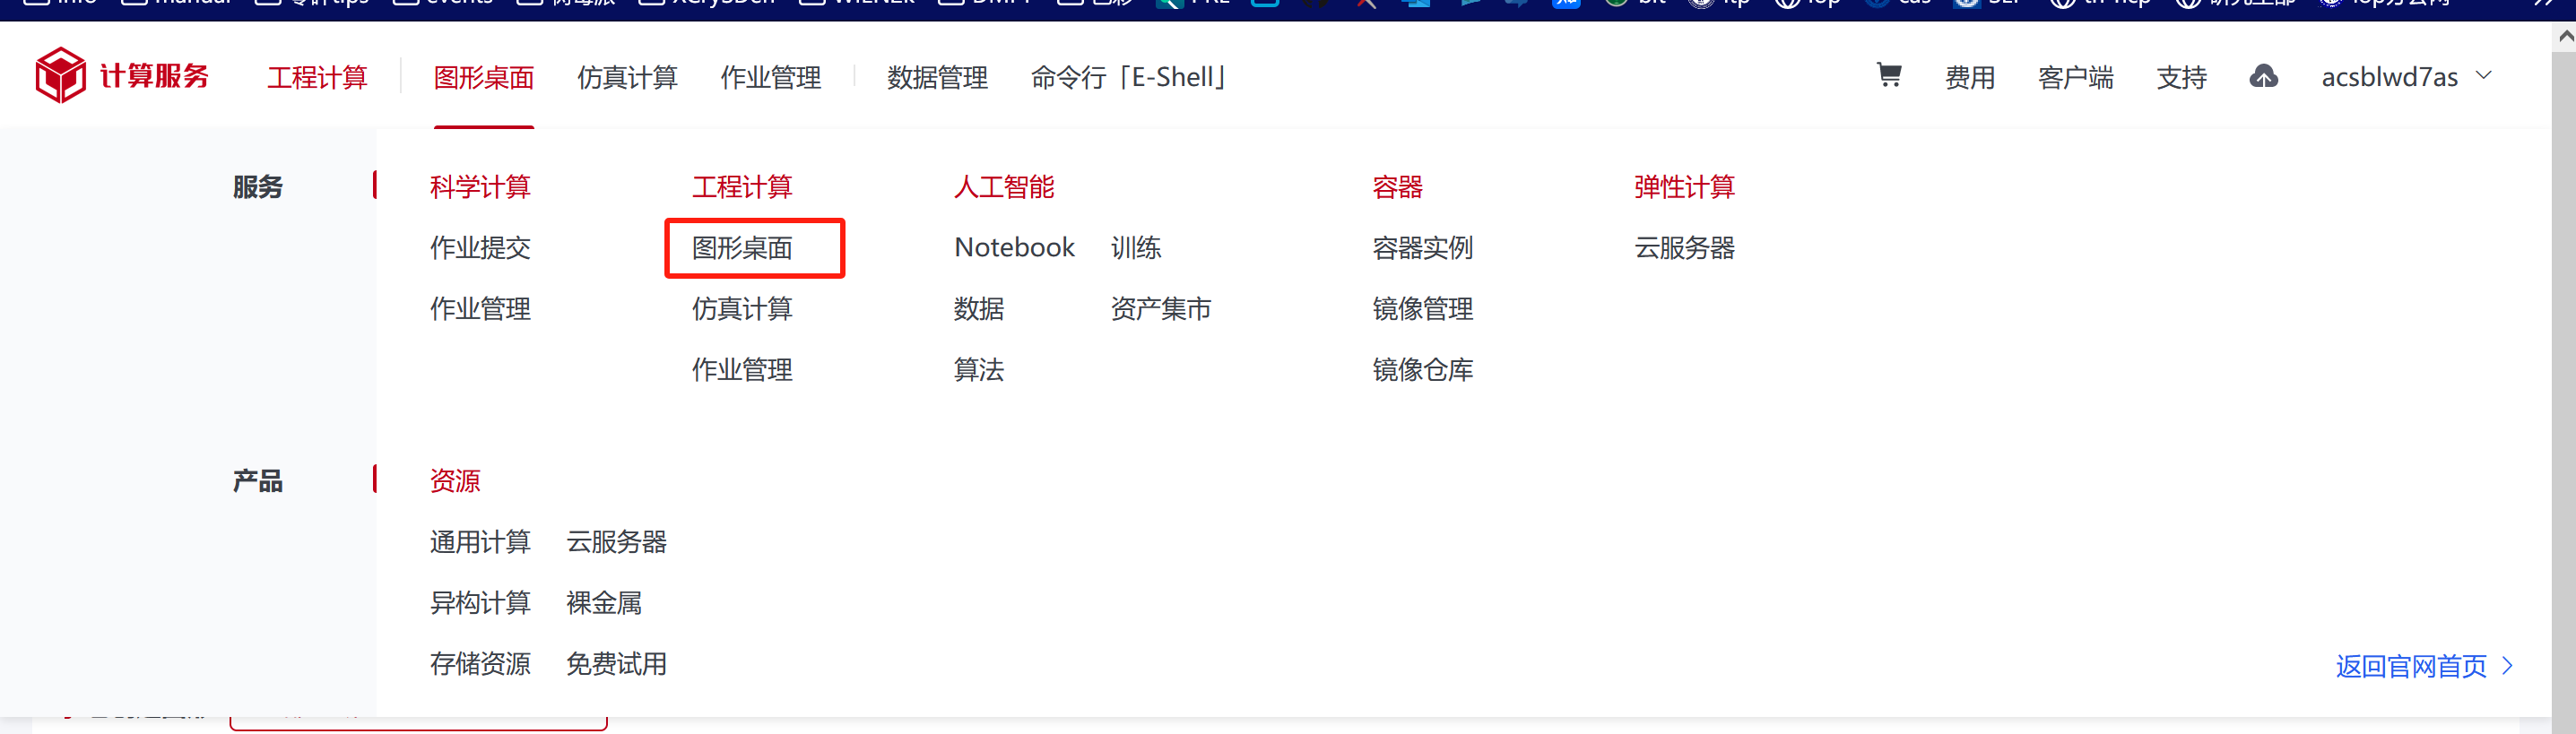Select 仿真计算 in the top navigation bar

click(x=627, y=77)
